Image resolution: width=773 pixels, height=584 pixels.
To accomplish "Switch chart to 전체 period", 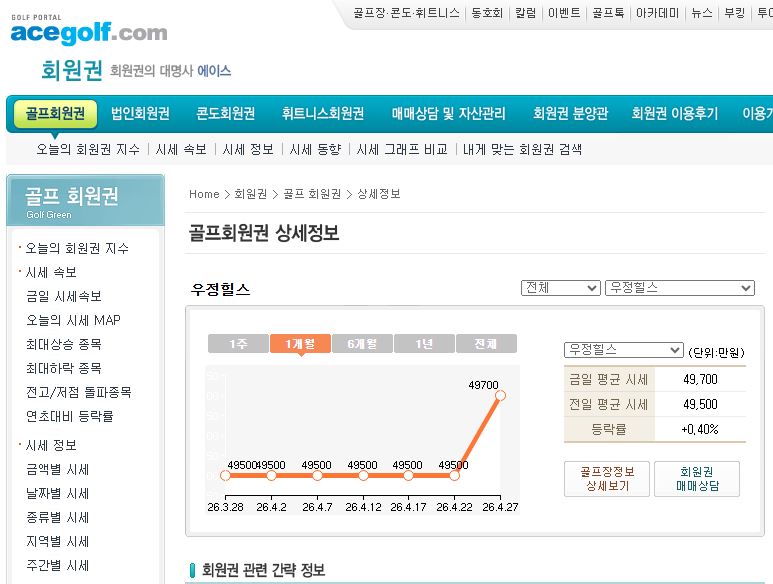I will [487, 344].
